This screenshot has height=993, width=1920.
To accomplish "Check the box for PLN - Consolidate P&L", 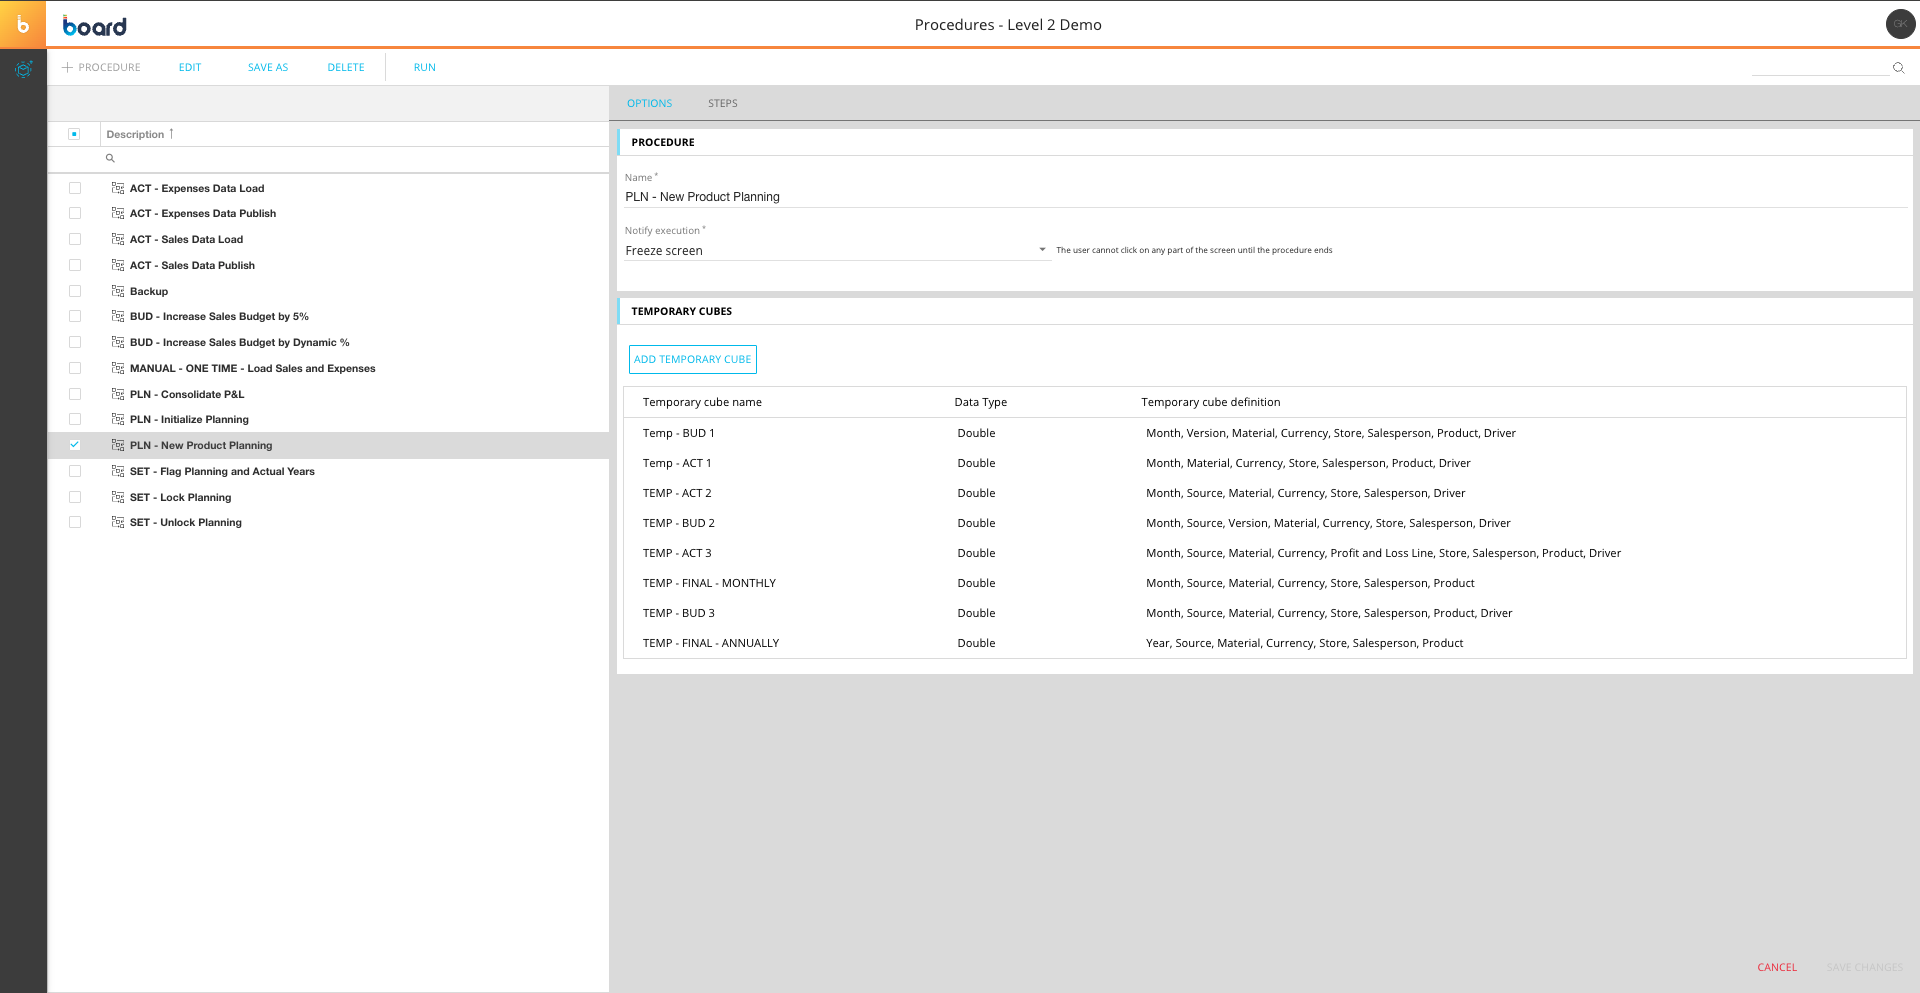I will coord(75,394).
